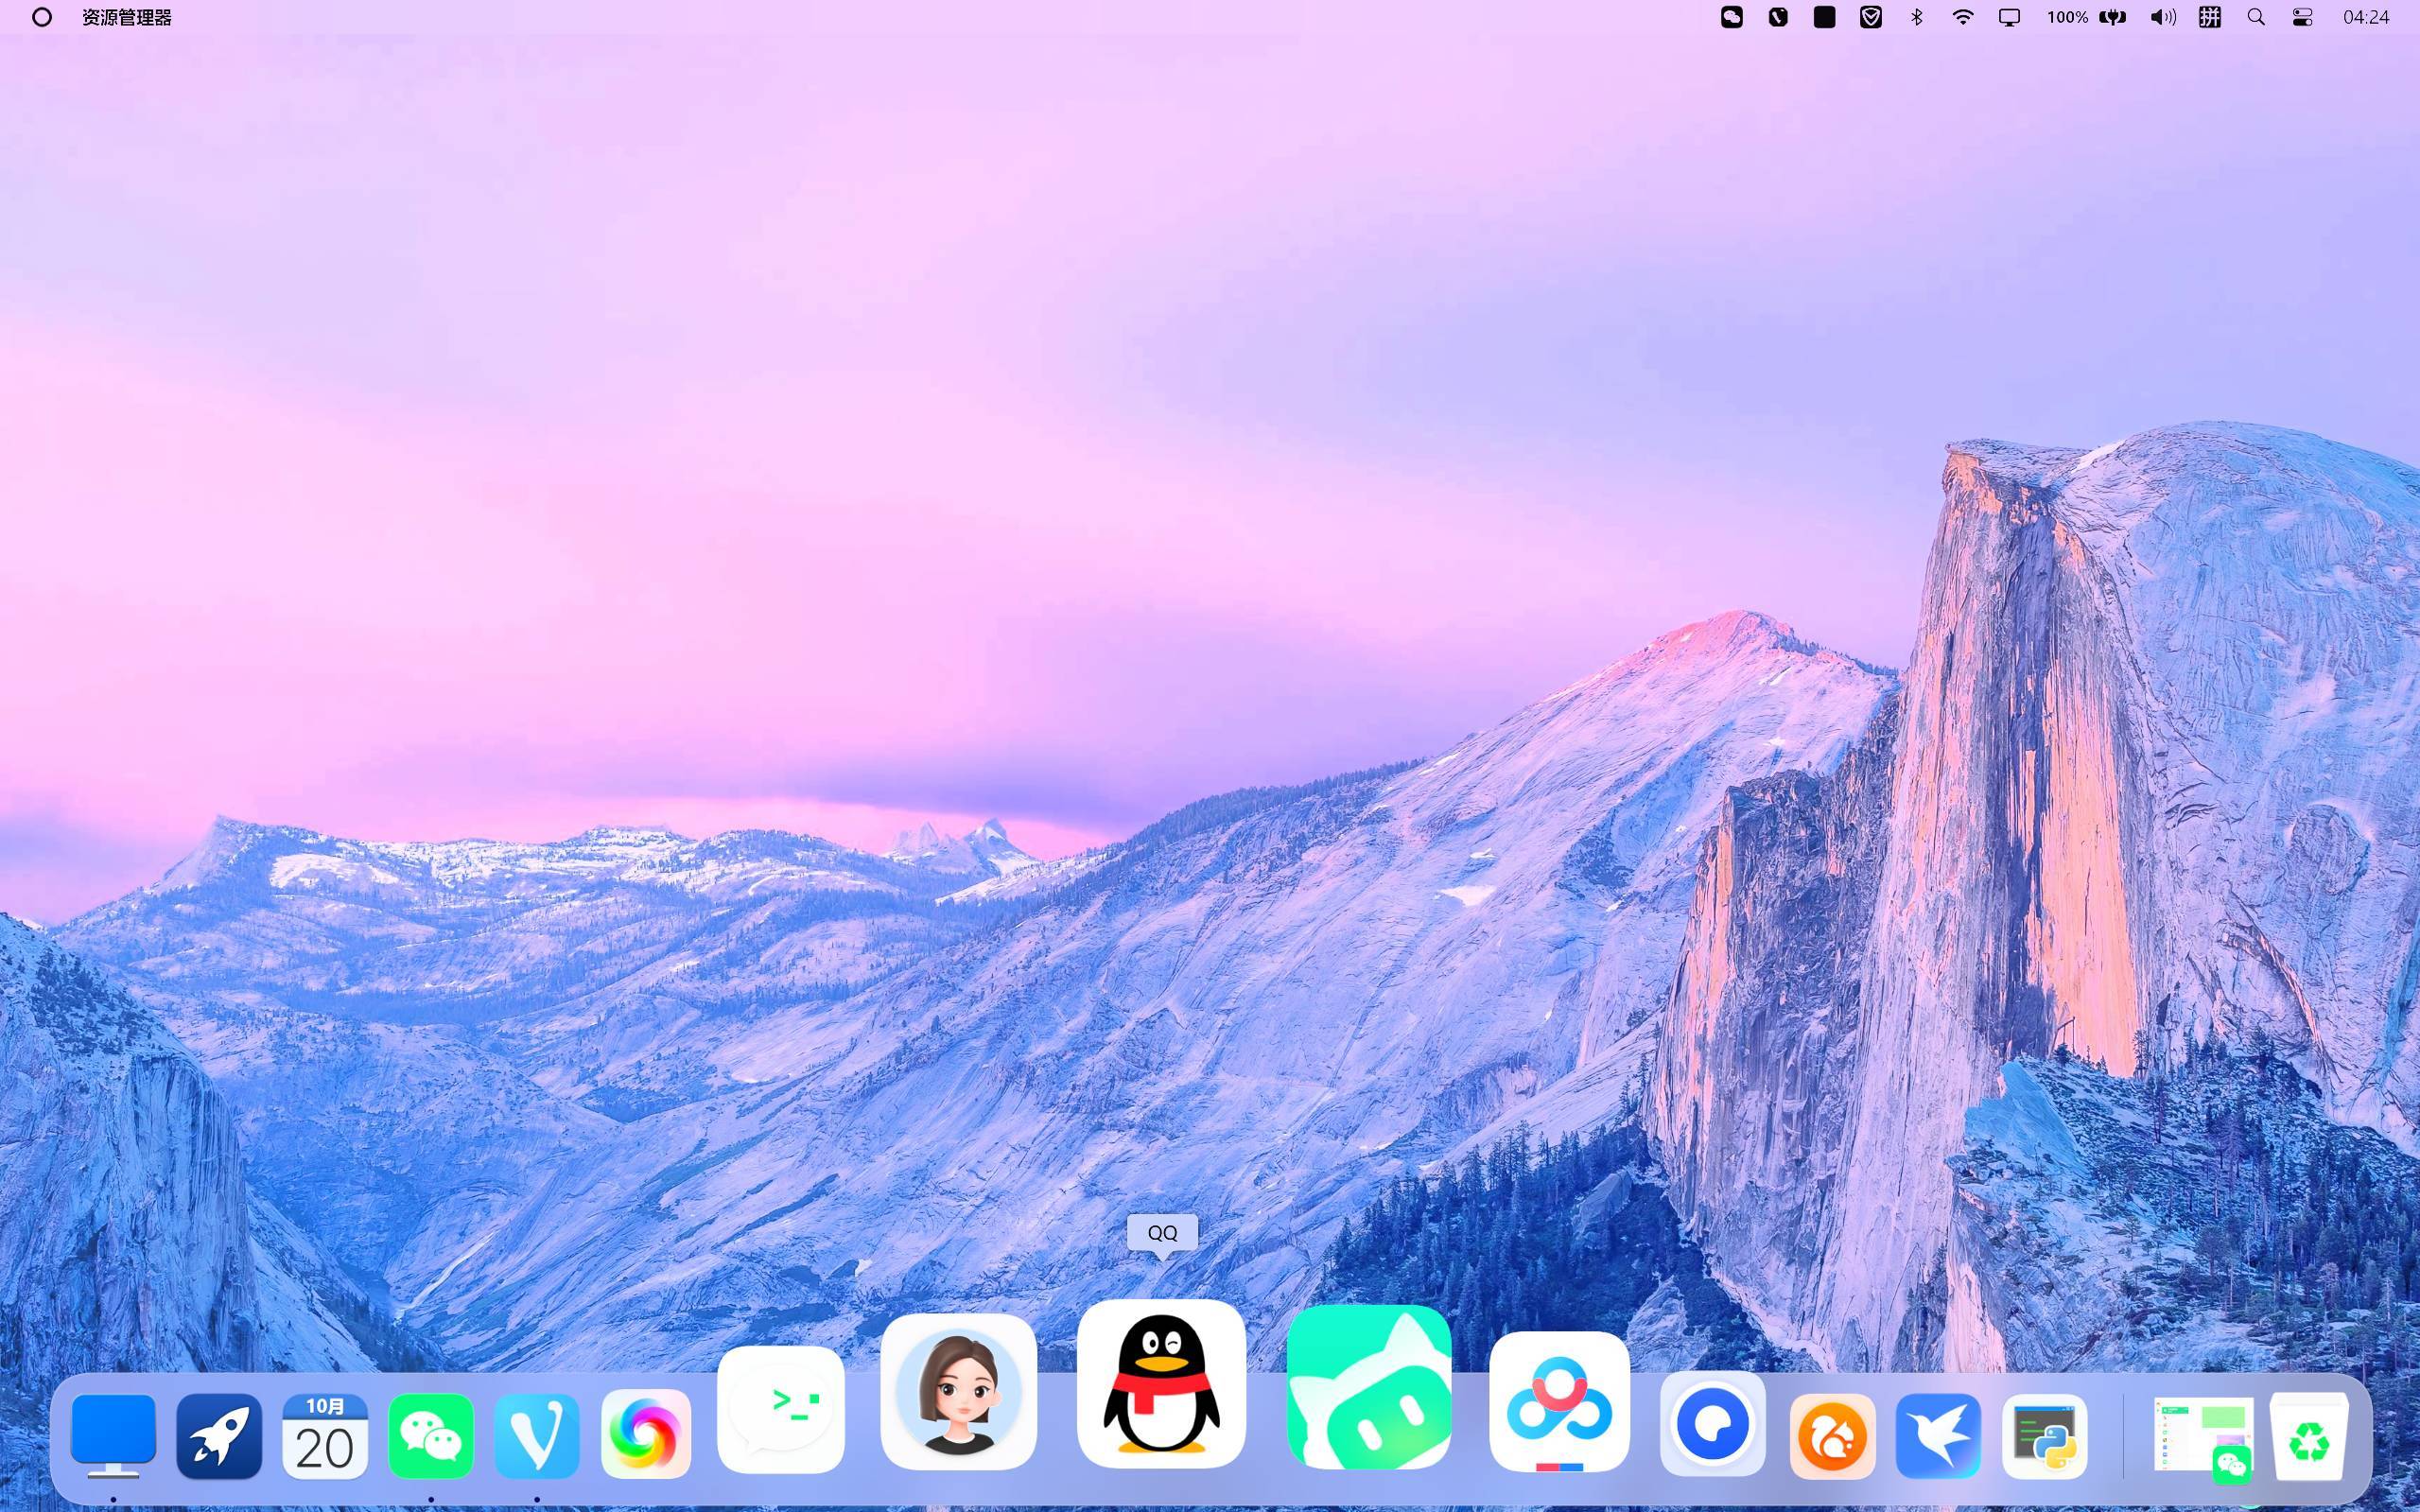Toggle Wi-Fi from the menu bar icon
The width and height of the screenshot is (2420, 1512).
(1962, 17)
